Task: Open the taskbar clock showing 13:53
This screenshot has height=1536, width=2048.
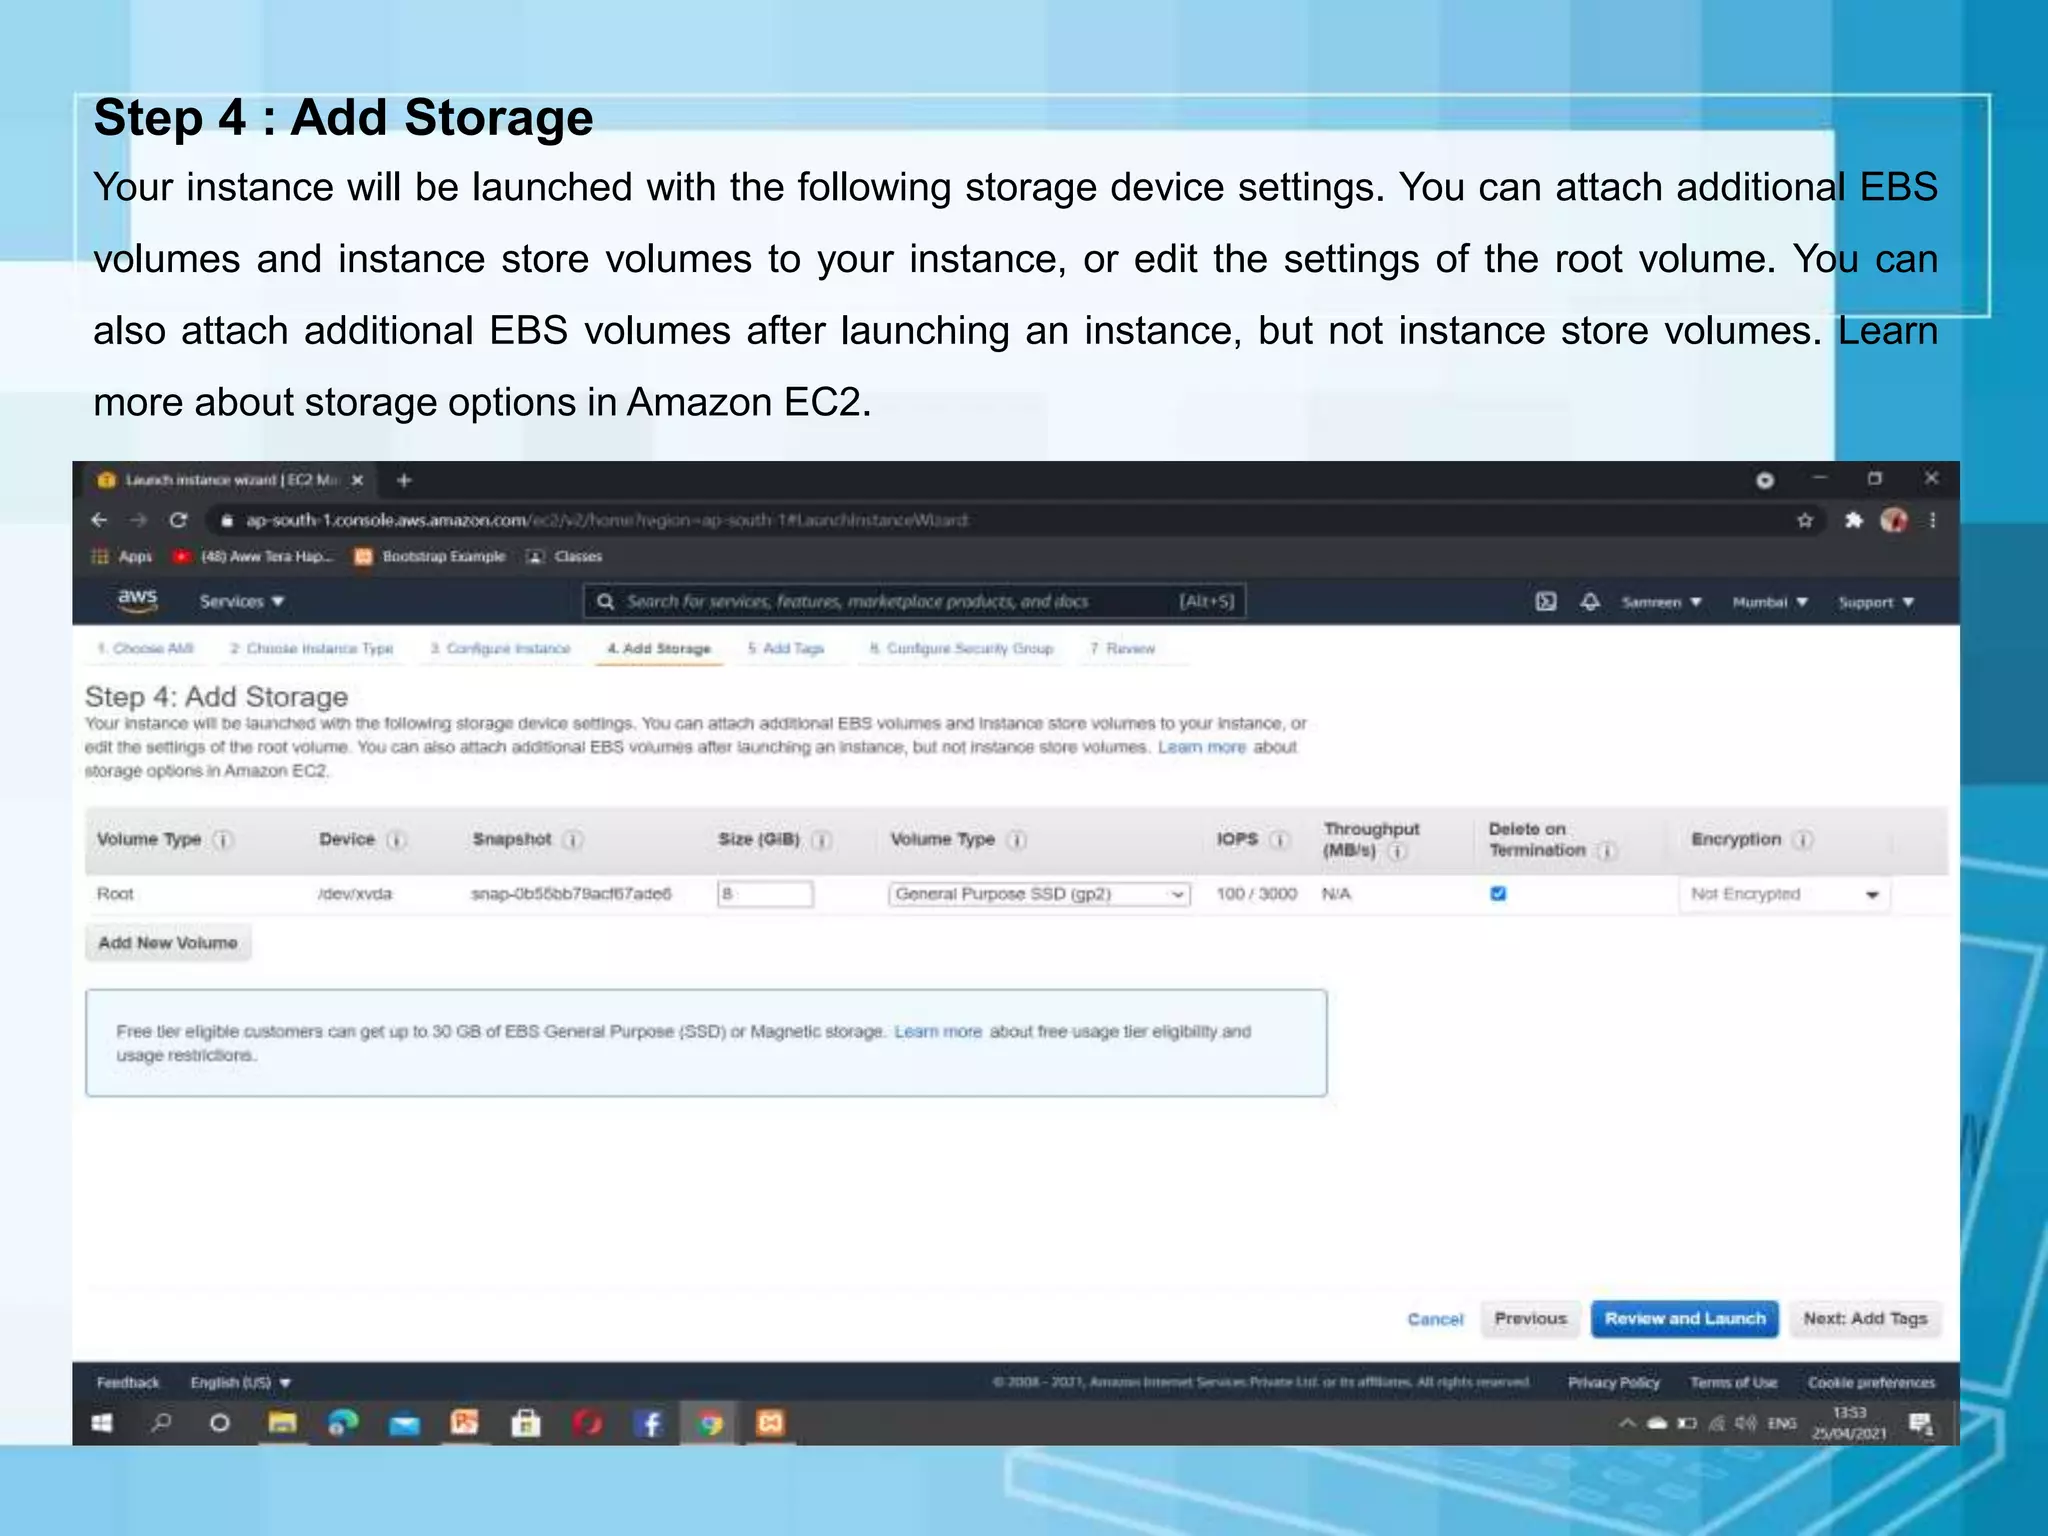Action: pos(1849,1422)
